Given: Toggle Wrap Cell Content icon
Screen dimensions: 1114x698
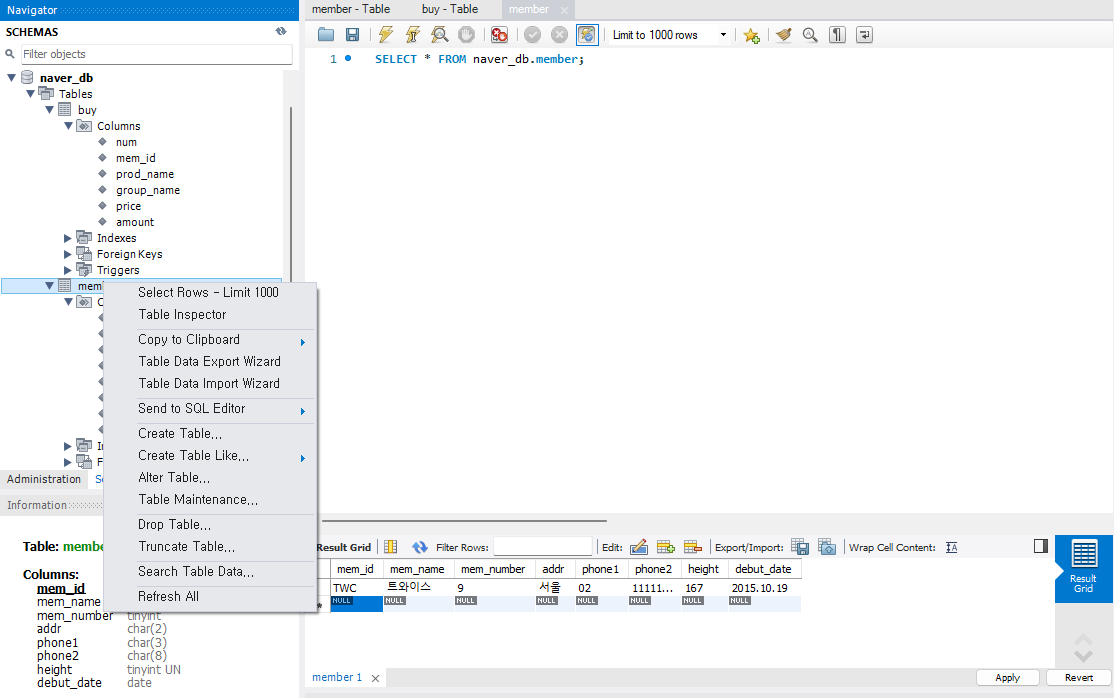Looking at the screenshot, I should pyautogui.click(x=952, y=547).
